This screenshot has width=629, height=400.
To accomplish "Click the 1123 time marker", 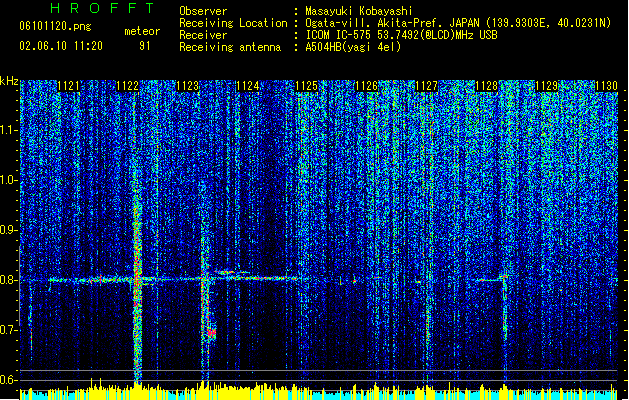I will 188,86.
